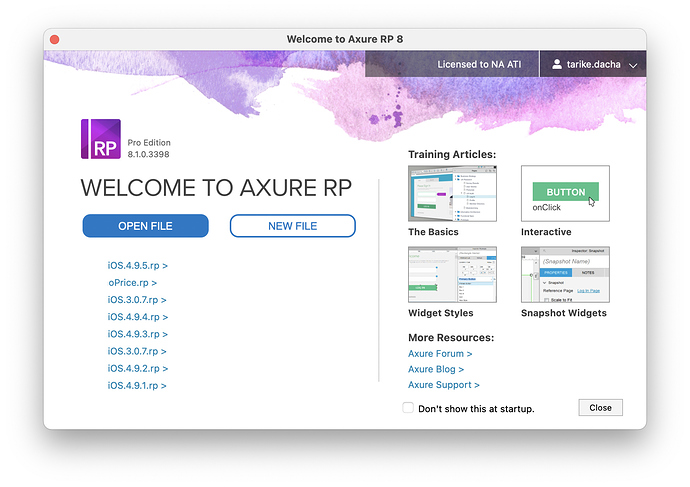Open recent file oPrice.rp
This screenshot has height=487, width=690.
[132, 283]
